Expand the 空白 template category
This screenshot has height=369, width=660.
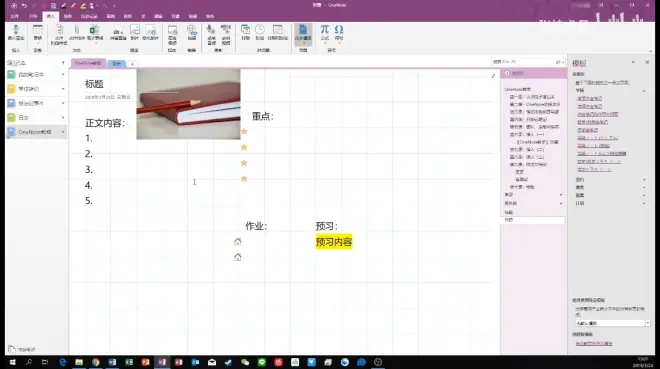[610, 180]
